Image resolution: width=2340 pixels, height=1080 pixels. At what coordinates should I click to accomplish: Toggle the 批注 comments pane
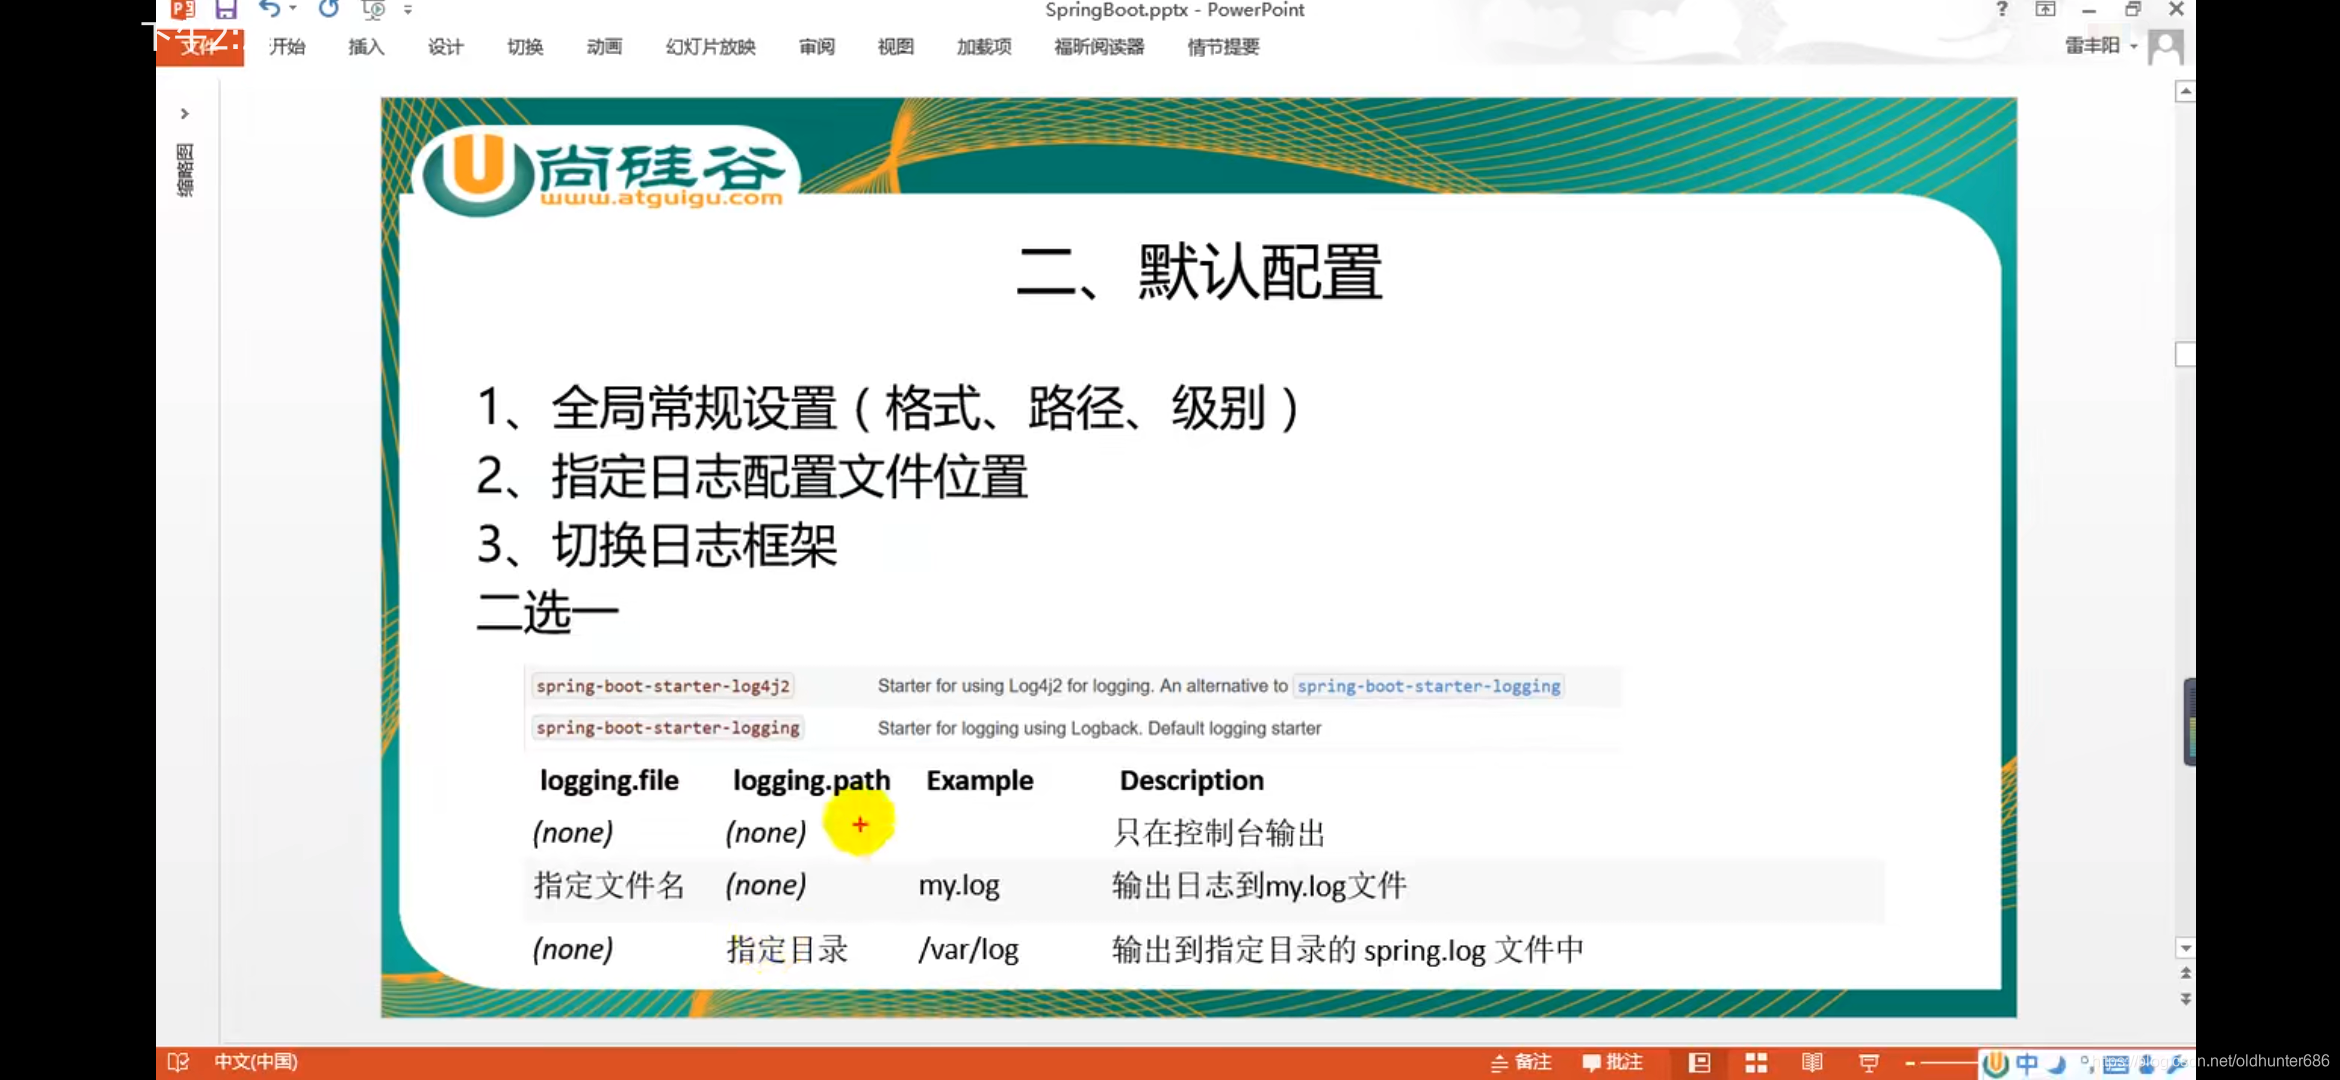(1612, 1062)
